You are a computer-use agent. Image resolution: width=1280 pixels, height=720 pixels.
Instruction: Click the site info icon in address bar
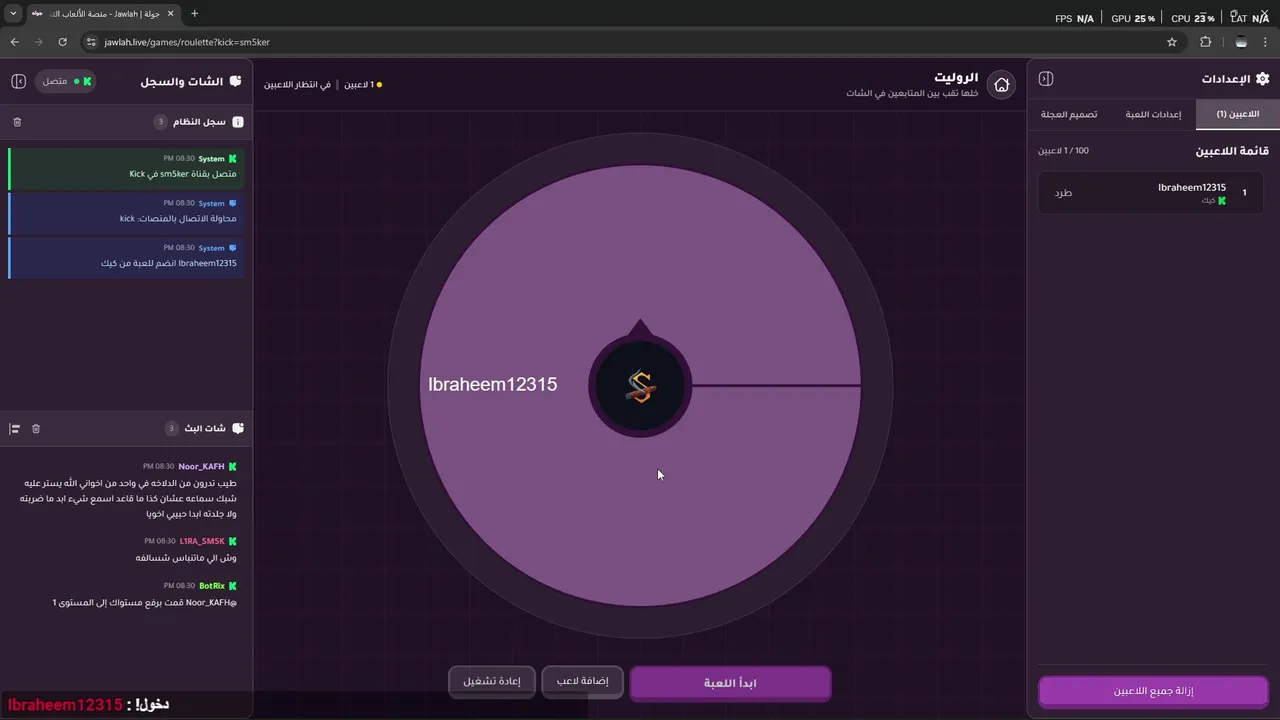point(91,42)
